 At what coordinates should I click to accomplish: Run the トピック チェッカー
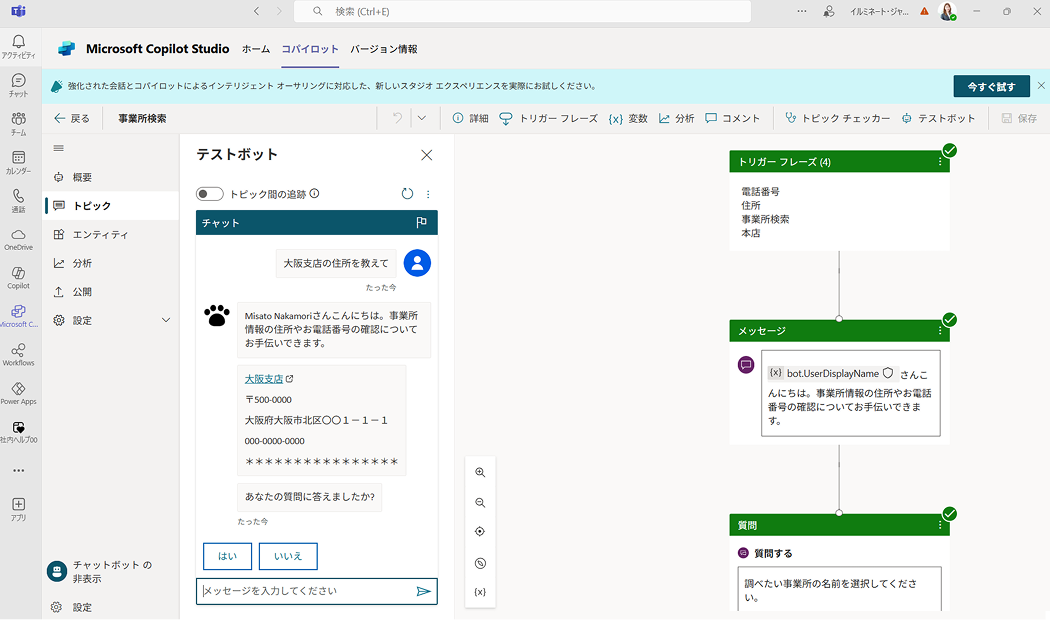point(838,119)
